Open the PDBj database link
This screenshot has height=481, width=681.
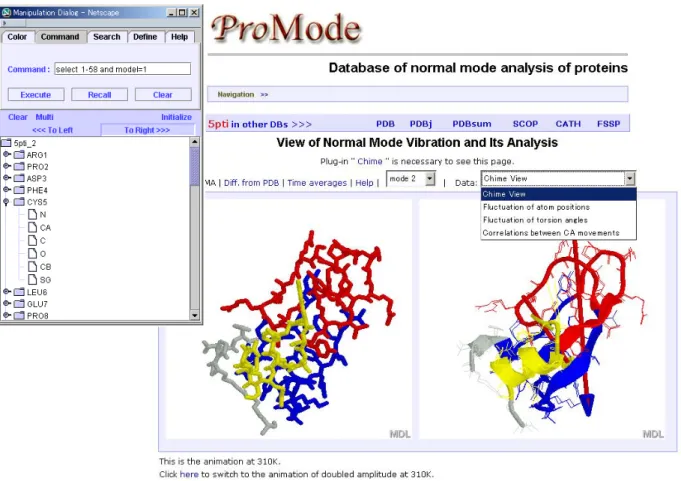[x=421, y=124]
